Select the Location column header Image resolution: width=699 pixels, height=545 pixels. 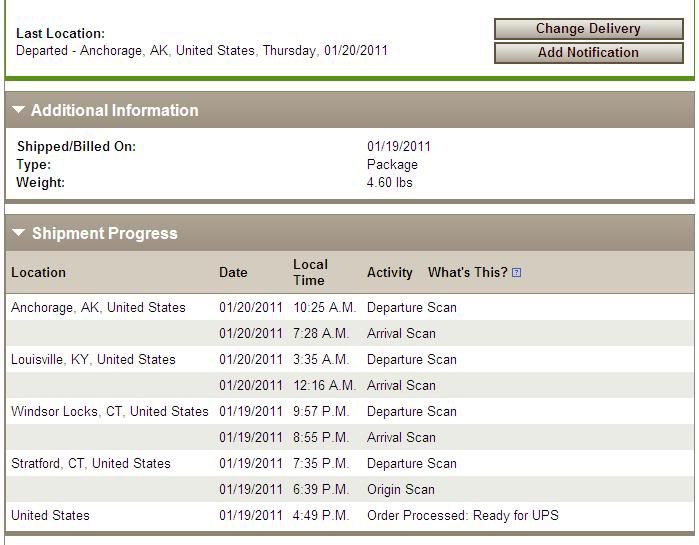pyautogui.click(x=38, y=272)
